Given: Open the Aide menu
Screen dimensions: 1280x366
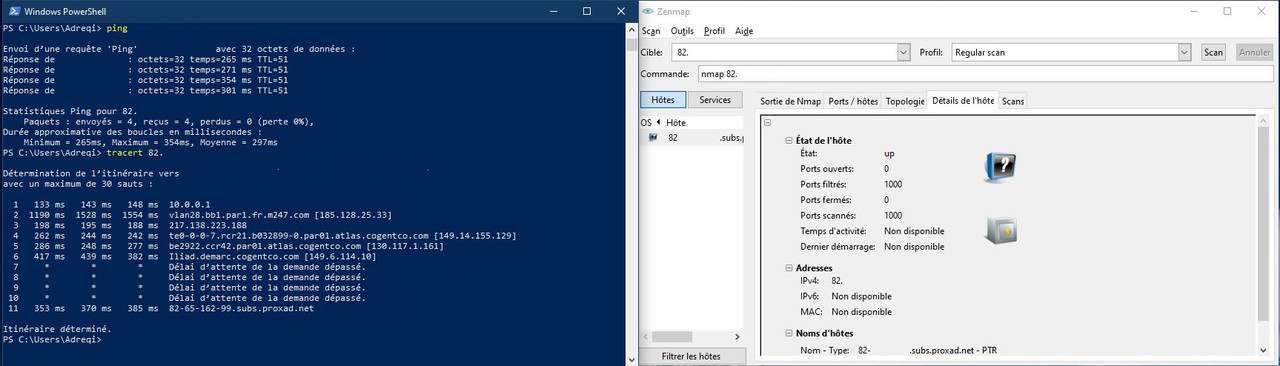Looking at the screenshot, I should point(744,31).
